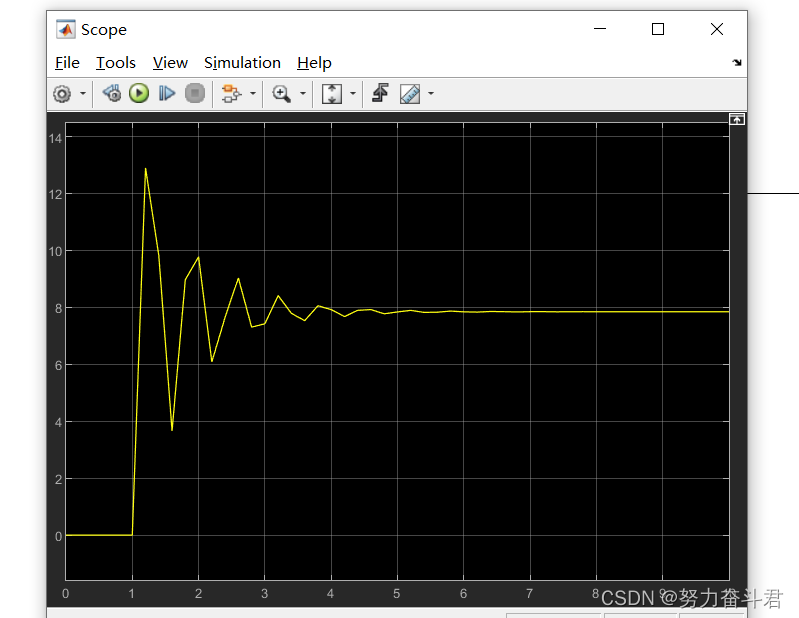Open the View menu
This screenshot has width=799, height=618.
(170, 63)
